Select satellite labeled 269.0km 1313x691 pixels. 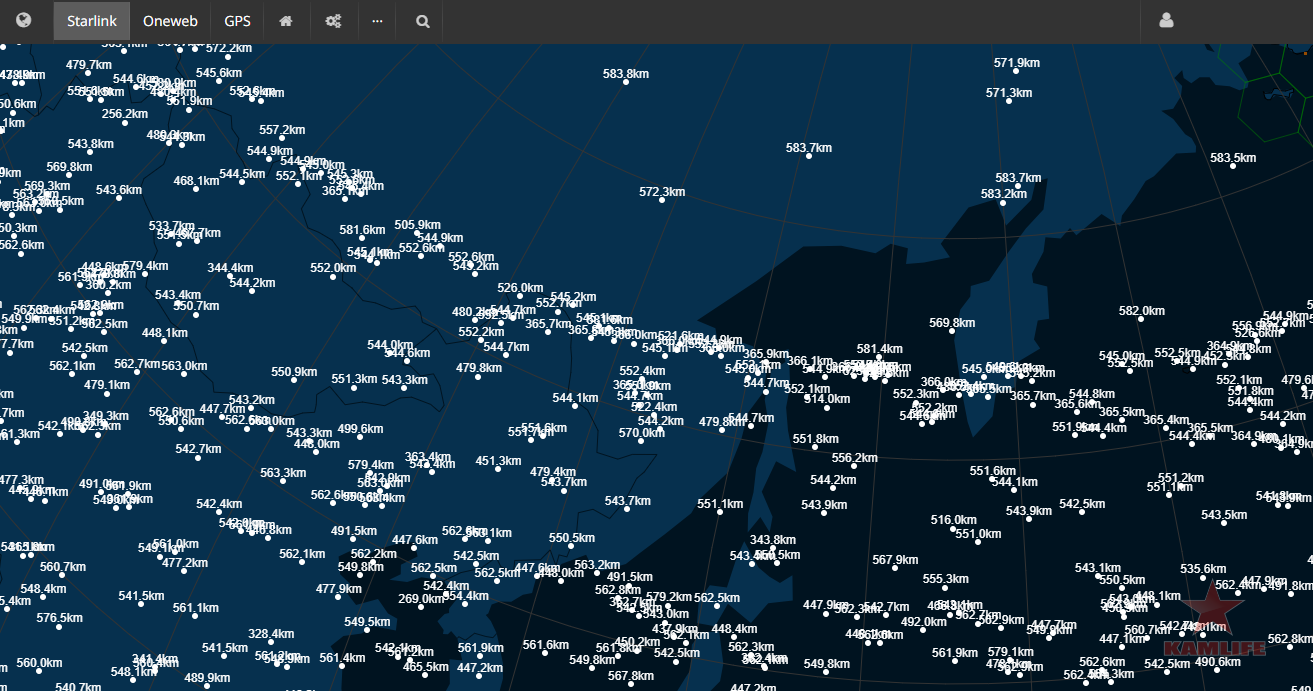421,599
